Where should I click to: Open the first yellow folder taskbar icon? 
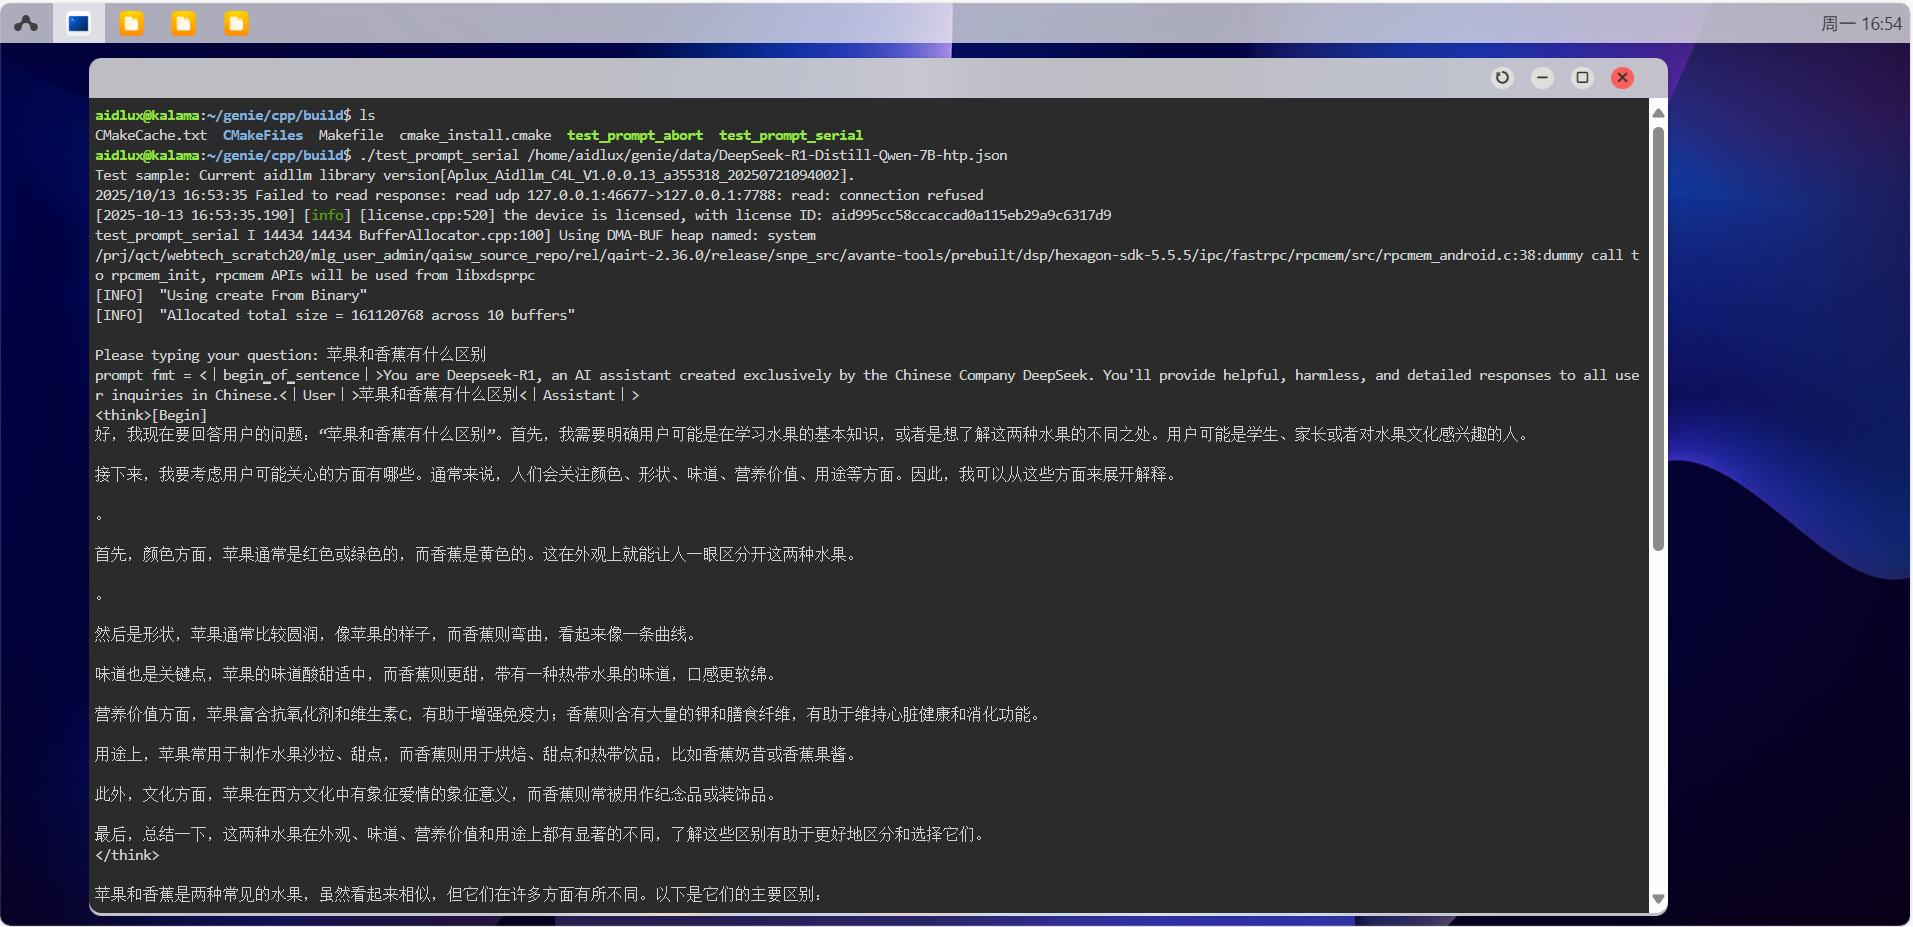click(x=131, y=23)
